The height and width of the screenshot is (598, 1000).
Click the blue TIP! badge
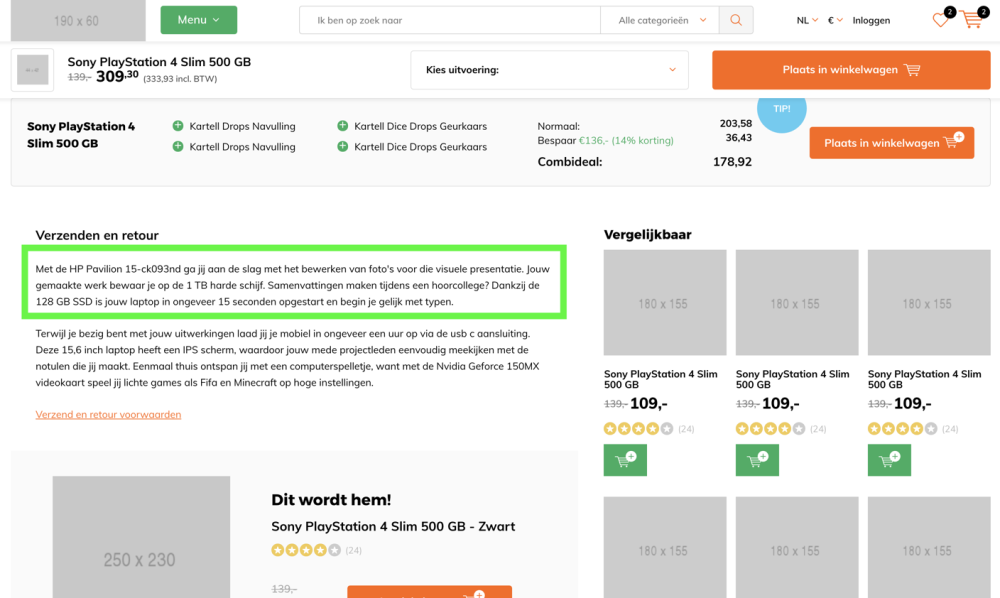[x=782, y=110]
